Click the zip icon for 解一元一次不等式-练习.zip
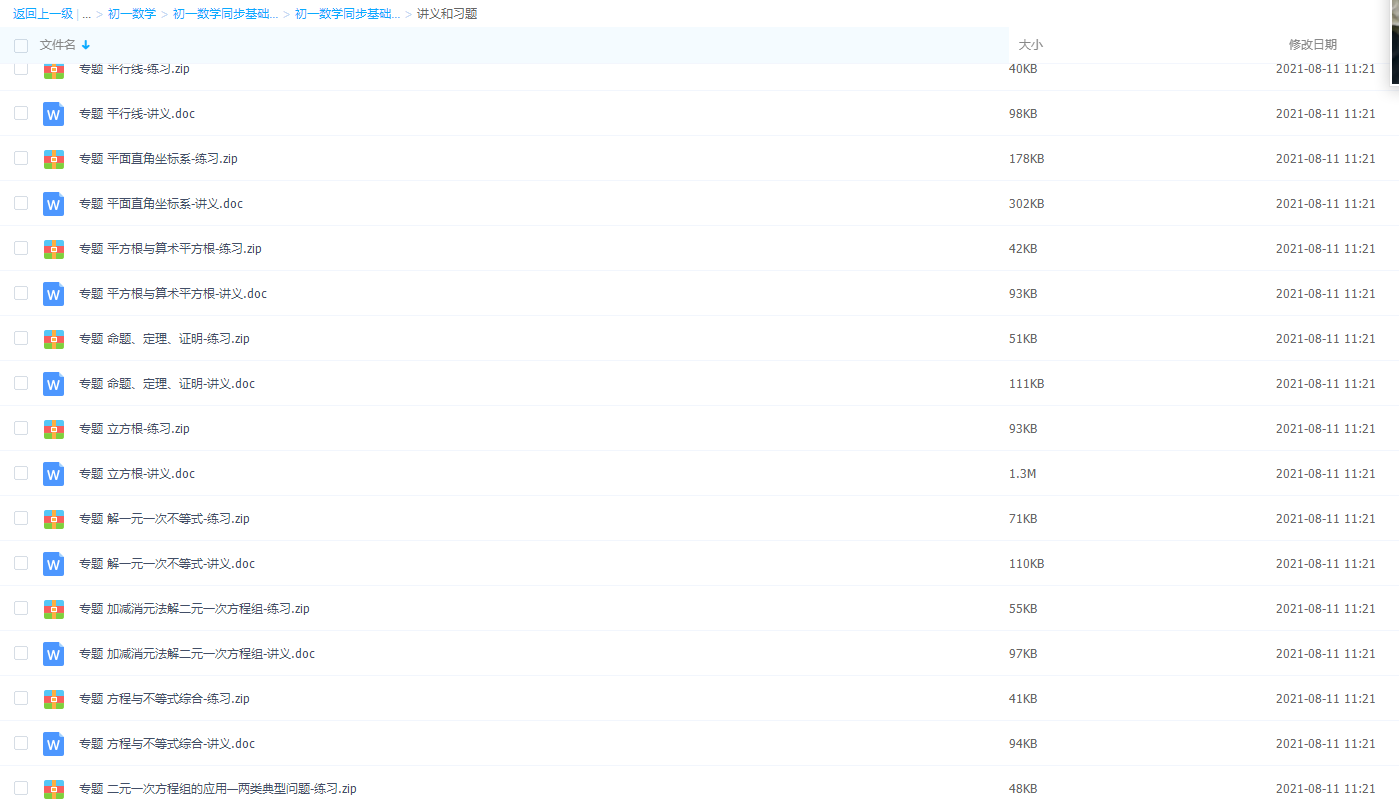Viewport: 1399px width, 802px height. pyautogui.click(x=54, y=519)
